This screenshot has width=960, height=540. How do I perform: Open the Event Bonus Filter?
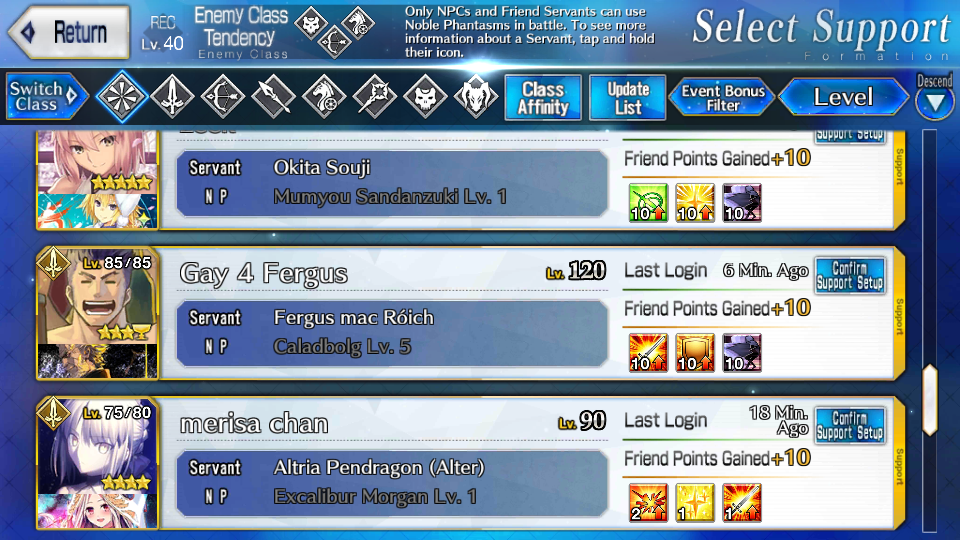(x=722, y=97)
